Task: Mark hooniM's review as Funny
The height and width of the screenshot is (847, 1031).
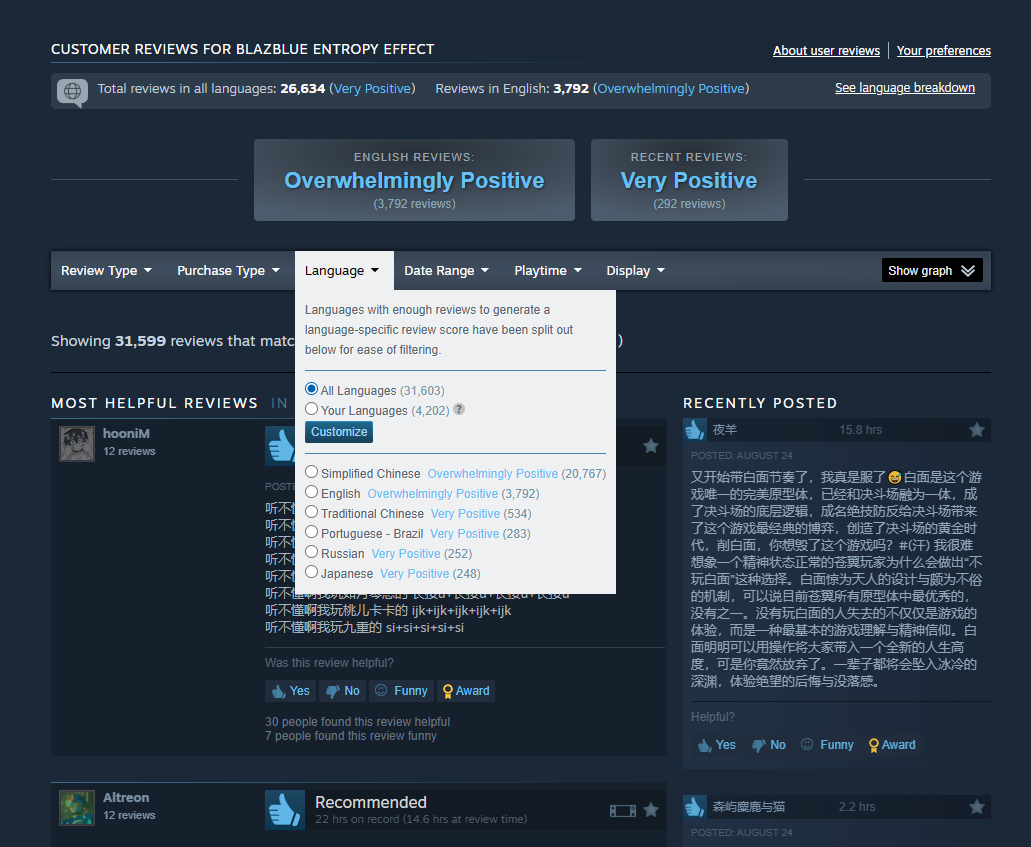Action: point(401,690)
